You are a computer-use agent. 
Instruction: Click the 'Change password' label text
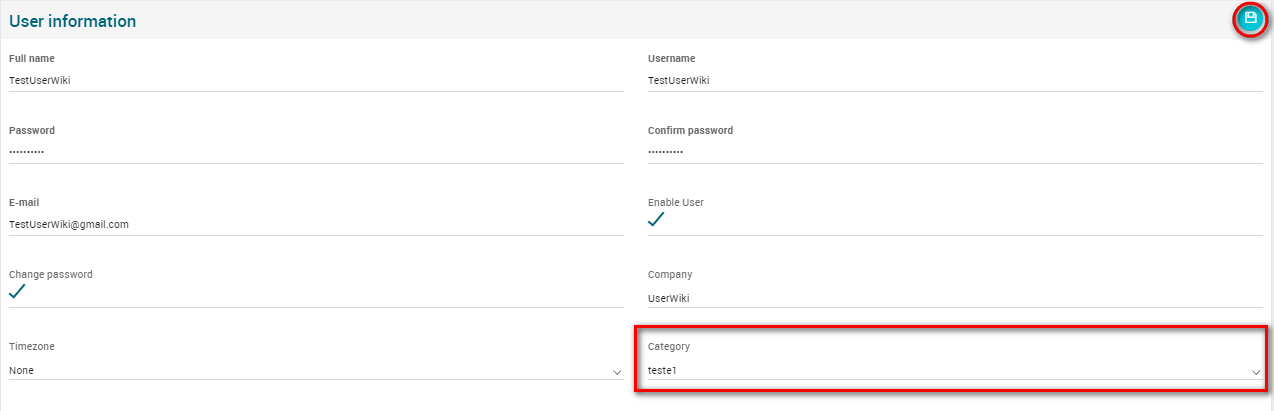[x=51, y=274]
